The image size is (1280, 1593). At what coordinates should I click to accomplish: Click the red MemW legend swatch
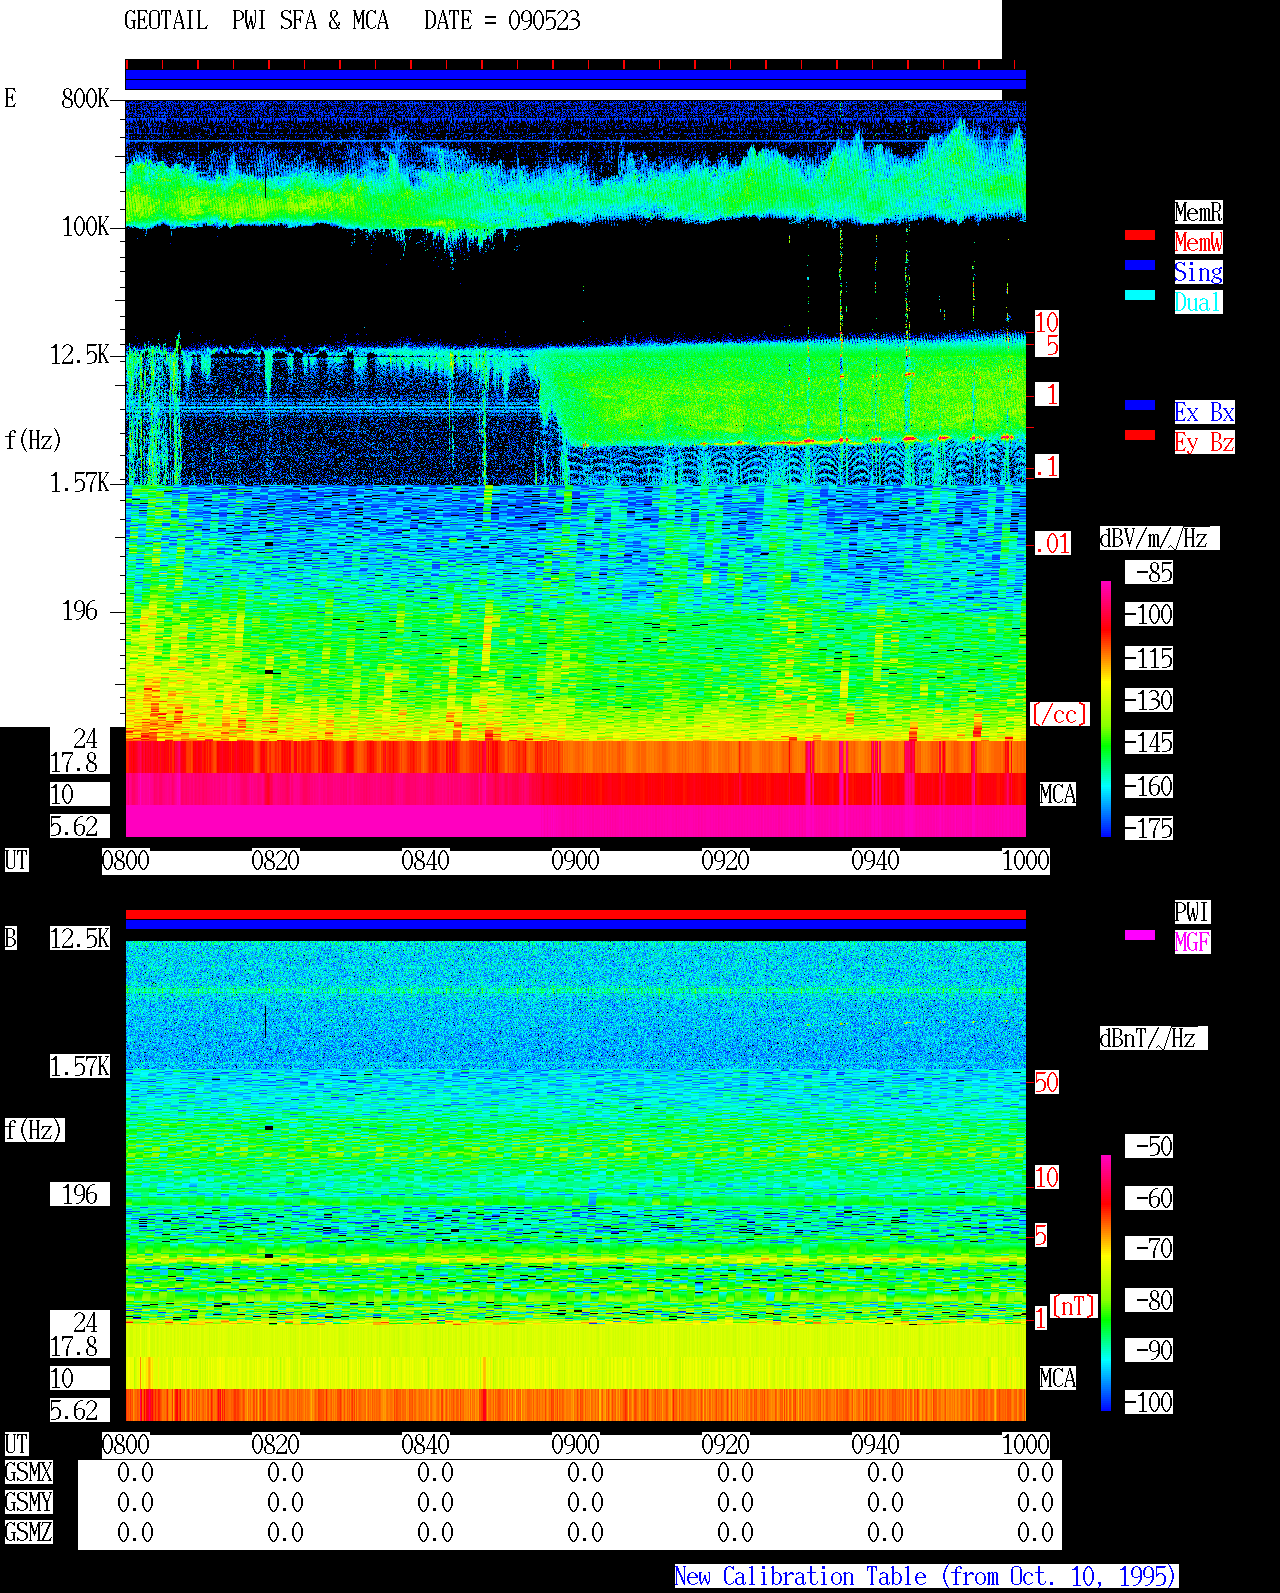pyautogui.click(x=1140, y=235)
